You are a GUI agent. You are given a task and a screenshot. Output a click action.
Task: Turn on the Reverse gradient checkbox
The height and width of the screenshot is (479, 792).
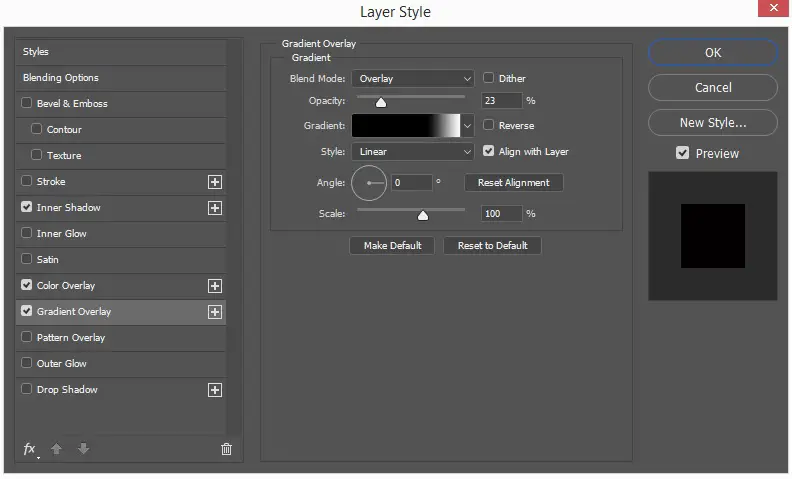(x=488, y=125)
